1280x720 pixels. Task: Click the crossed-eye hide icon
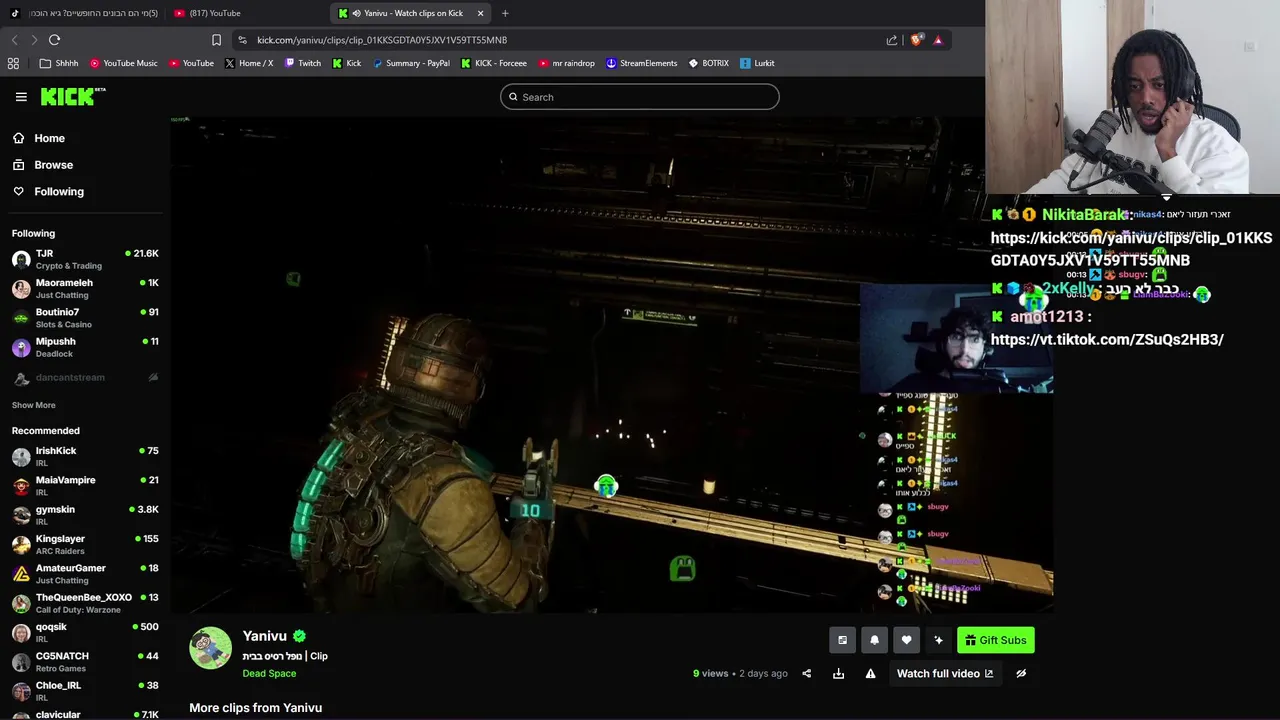pyautogui.click(x=1021, y=673)
